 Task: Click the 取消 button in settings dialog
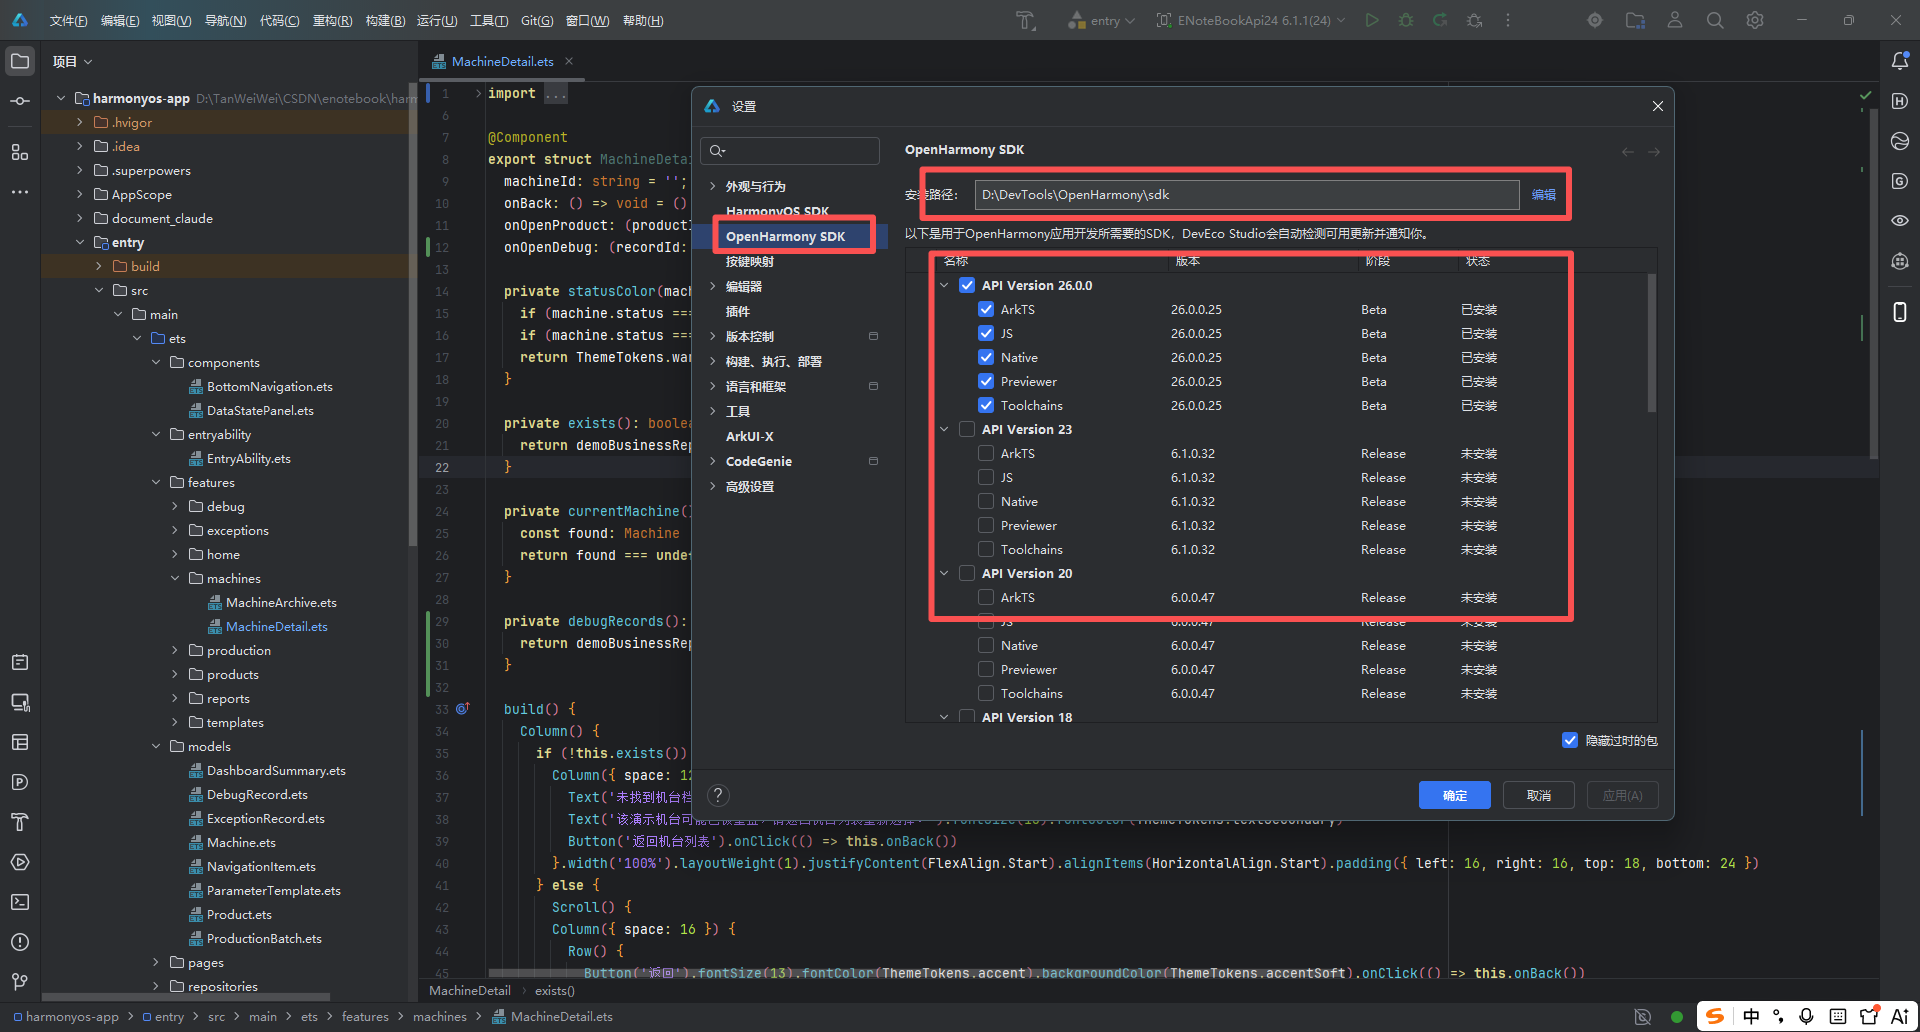(x=1539, y=795)
